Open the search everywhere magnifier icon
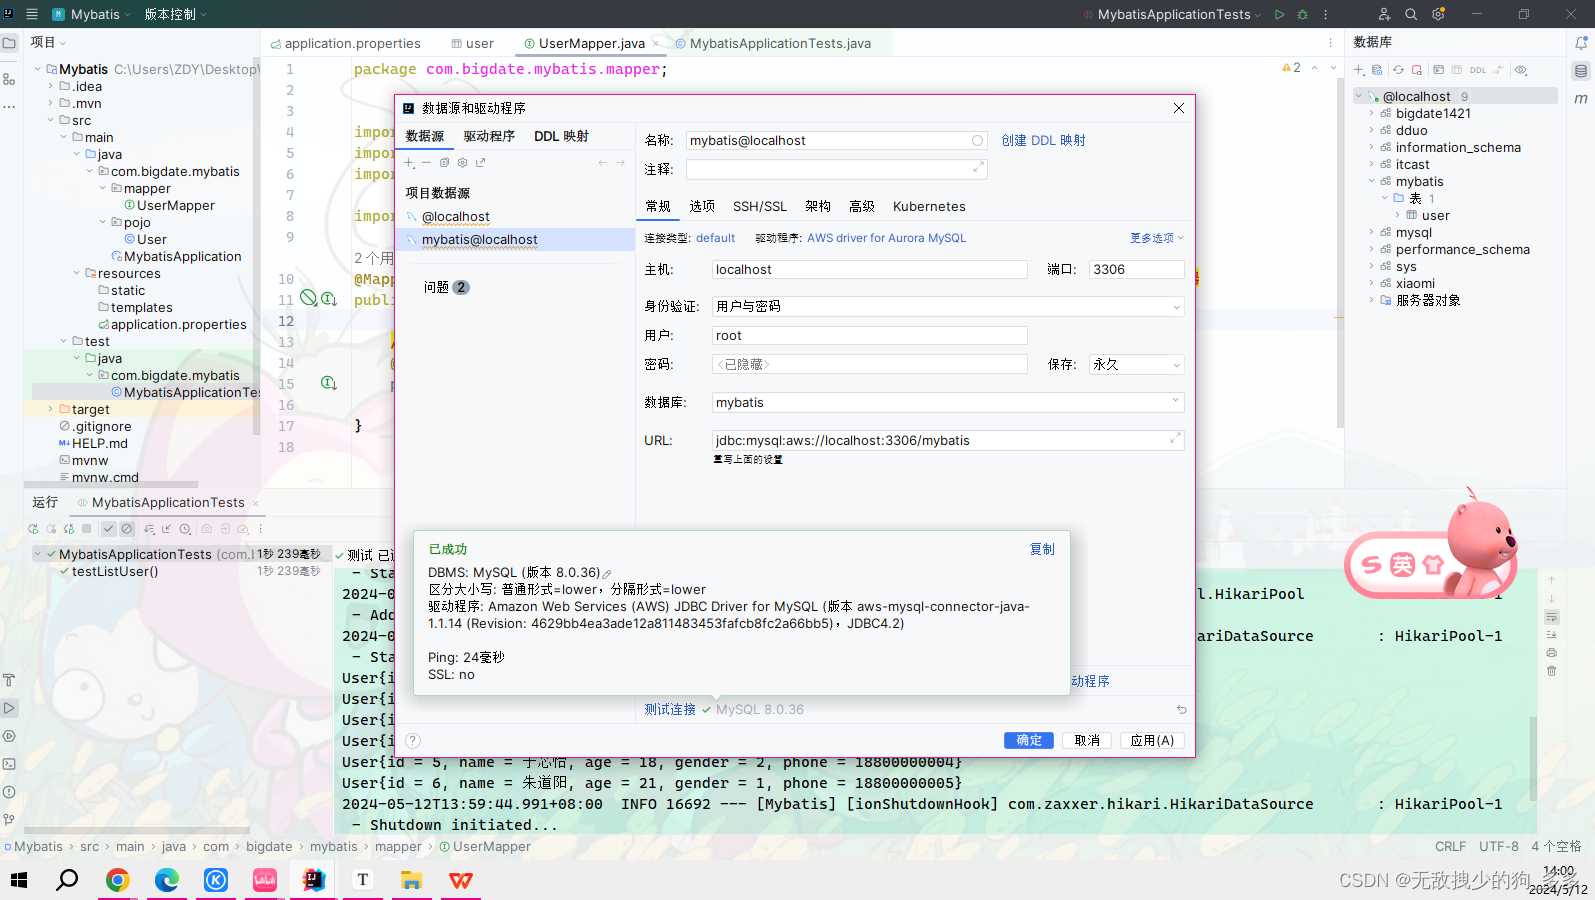 tap(1411, 14)
